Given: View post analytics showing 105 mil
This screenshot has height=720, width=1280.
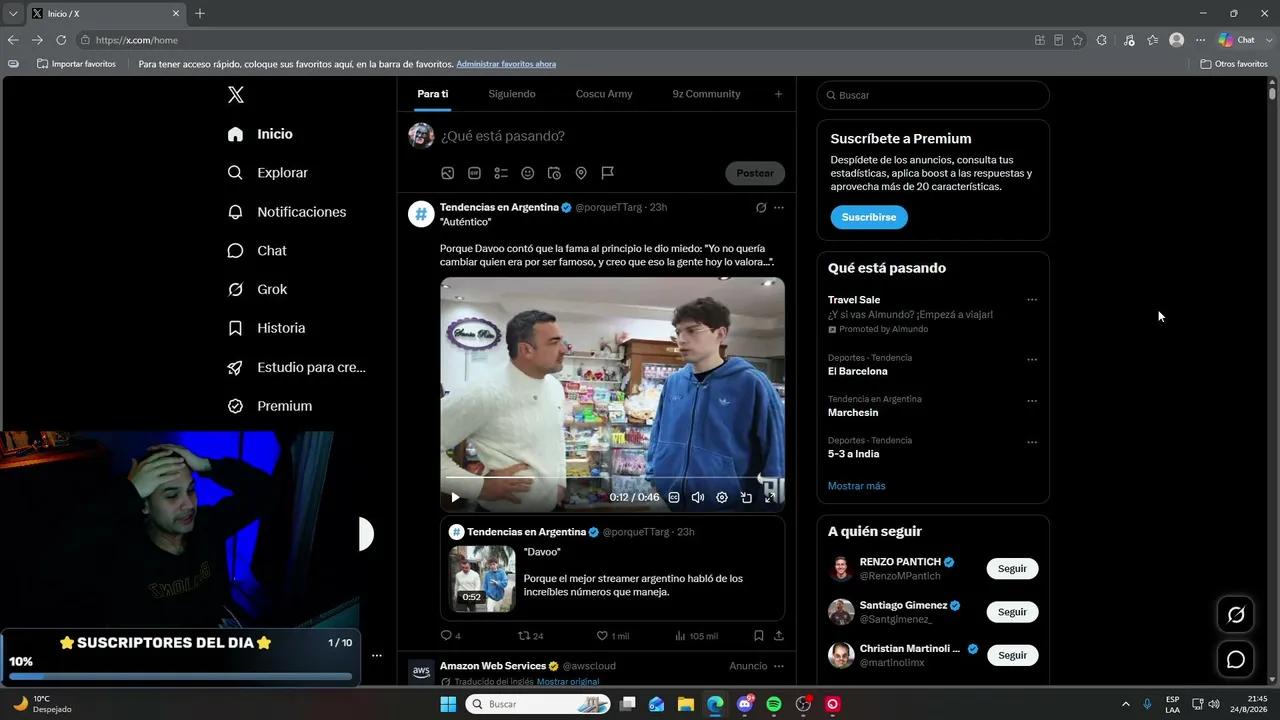Looking at the screenshot, I should 697,636.
